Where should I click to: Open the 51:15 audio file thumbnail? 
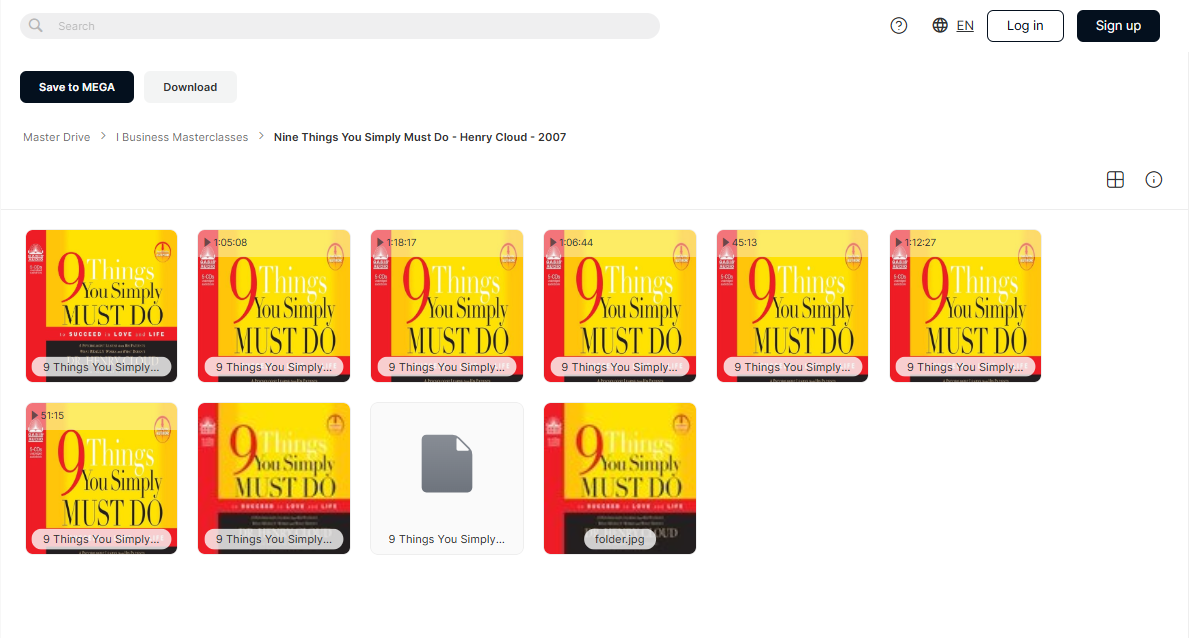coord(102,478)
